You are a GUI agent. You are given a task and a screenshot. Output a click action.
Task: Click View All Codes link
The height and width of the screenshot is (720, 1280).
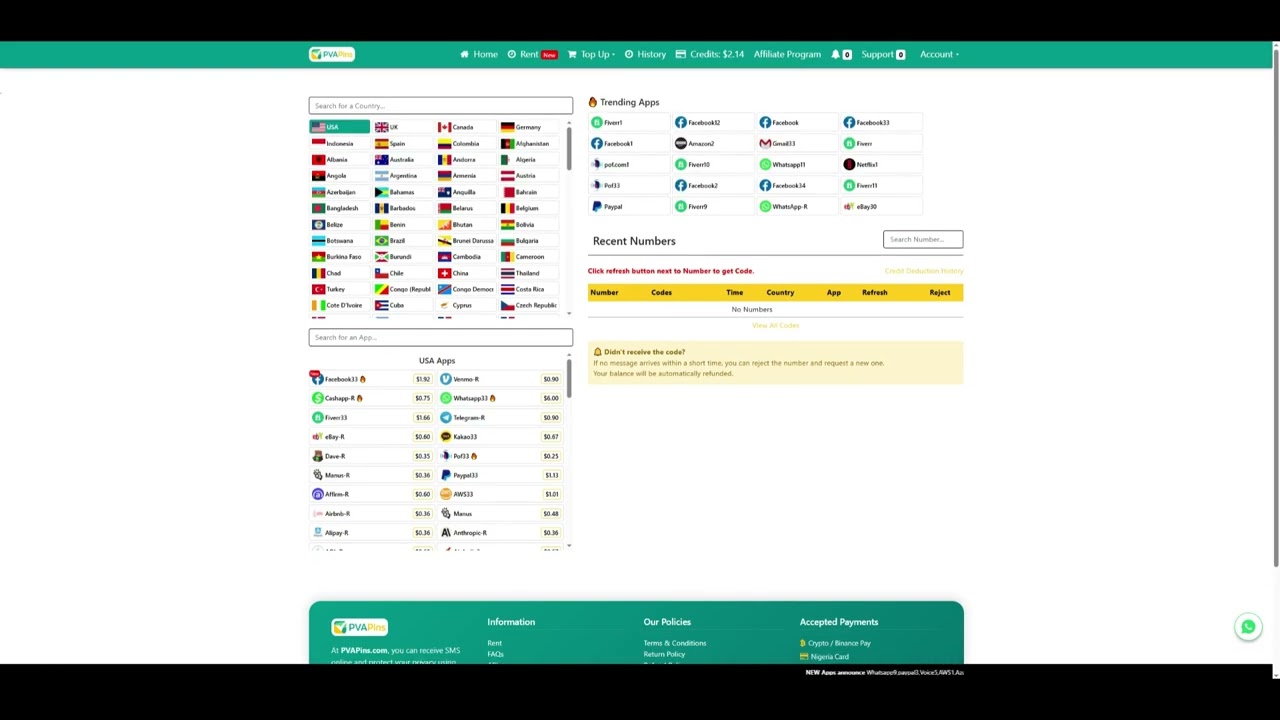[x=775, y=325]
